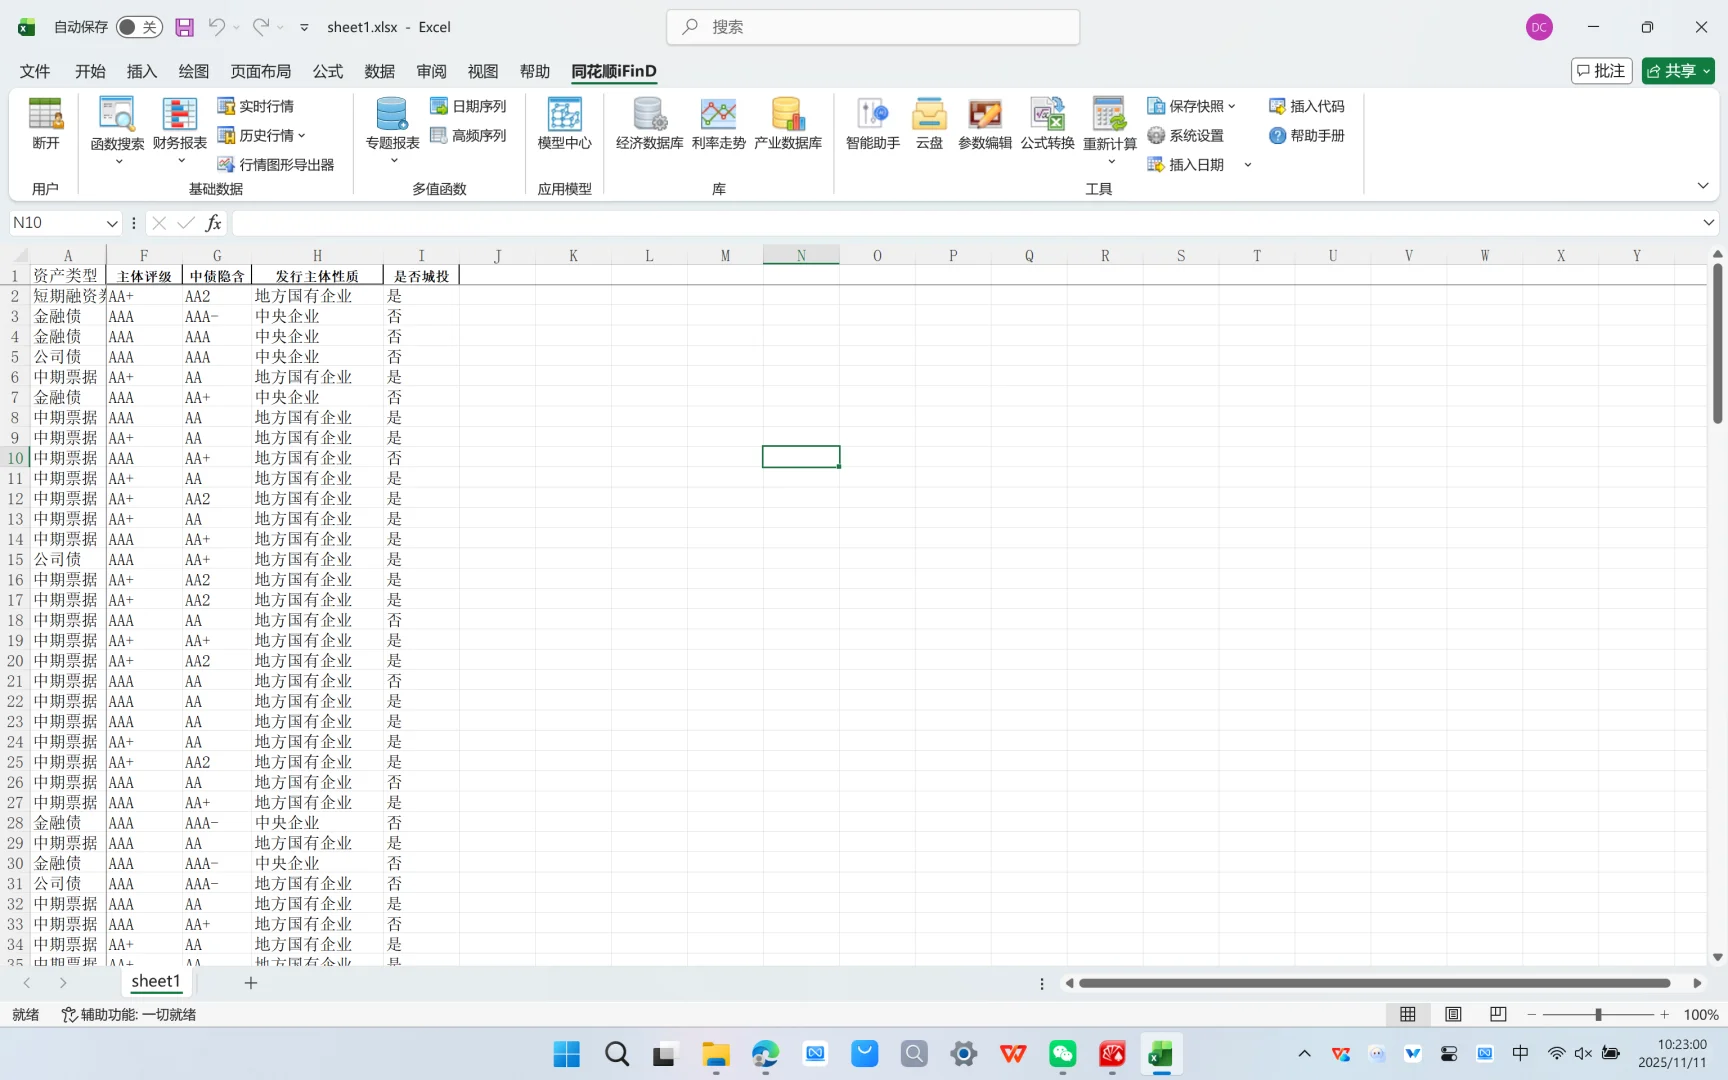Switch to the 公式 Formulas tab
The image size is (1728, 1080).
328,71
